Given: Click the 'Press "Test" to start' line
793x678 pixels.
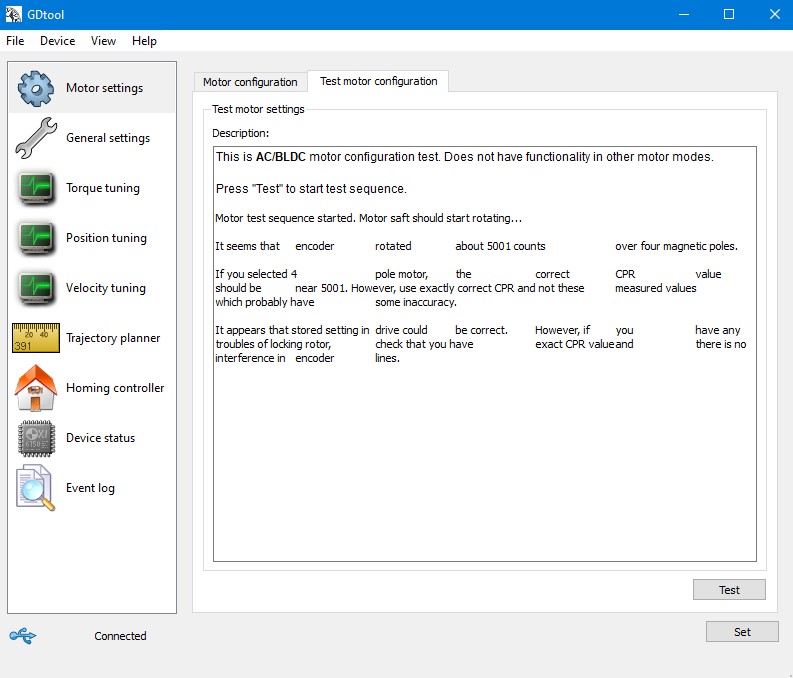Looking at the screenshot, I should click(311, 189).
